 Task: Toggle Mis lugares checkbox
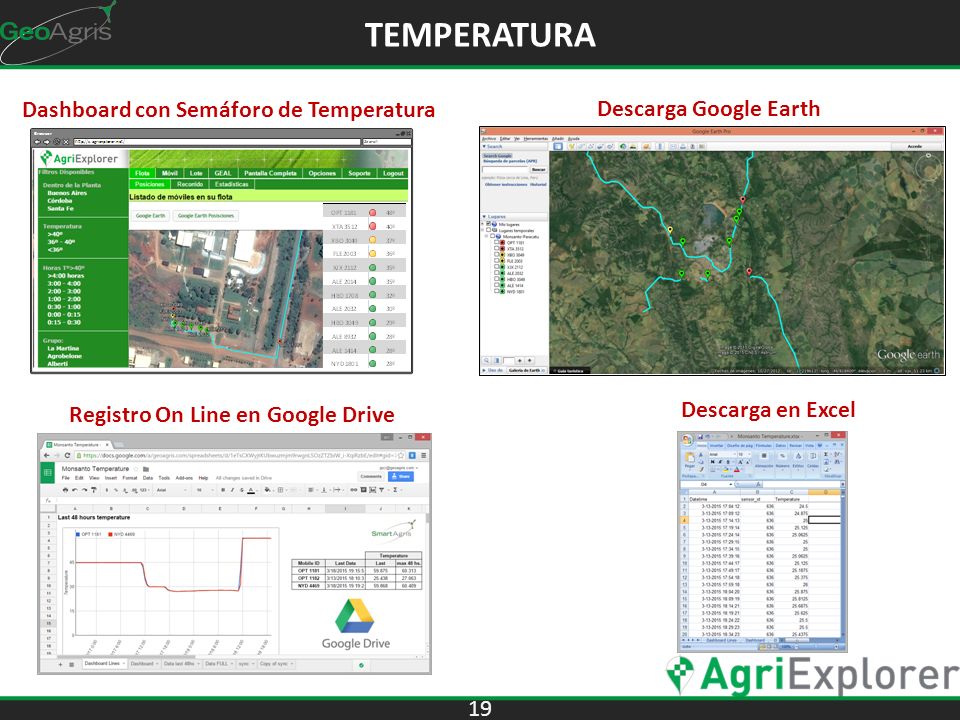[x=489, y=224]
